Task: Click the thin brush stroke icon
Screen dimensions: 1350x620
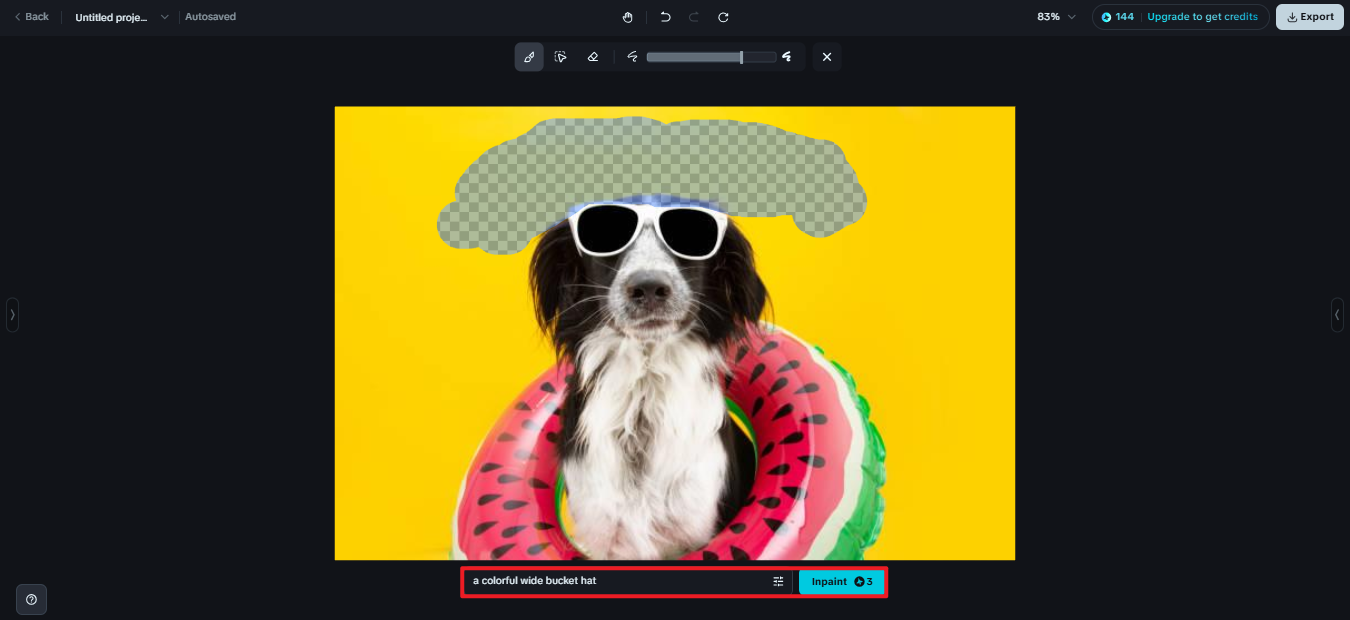Action: (x=632, y=57)
